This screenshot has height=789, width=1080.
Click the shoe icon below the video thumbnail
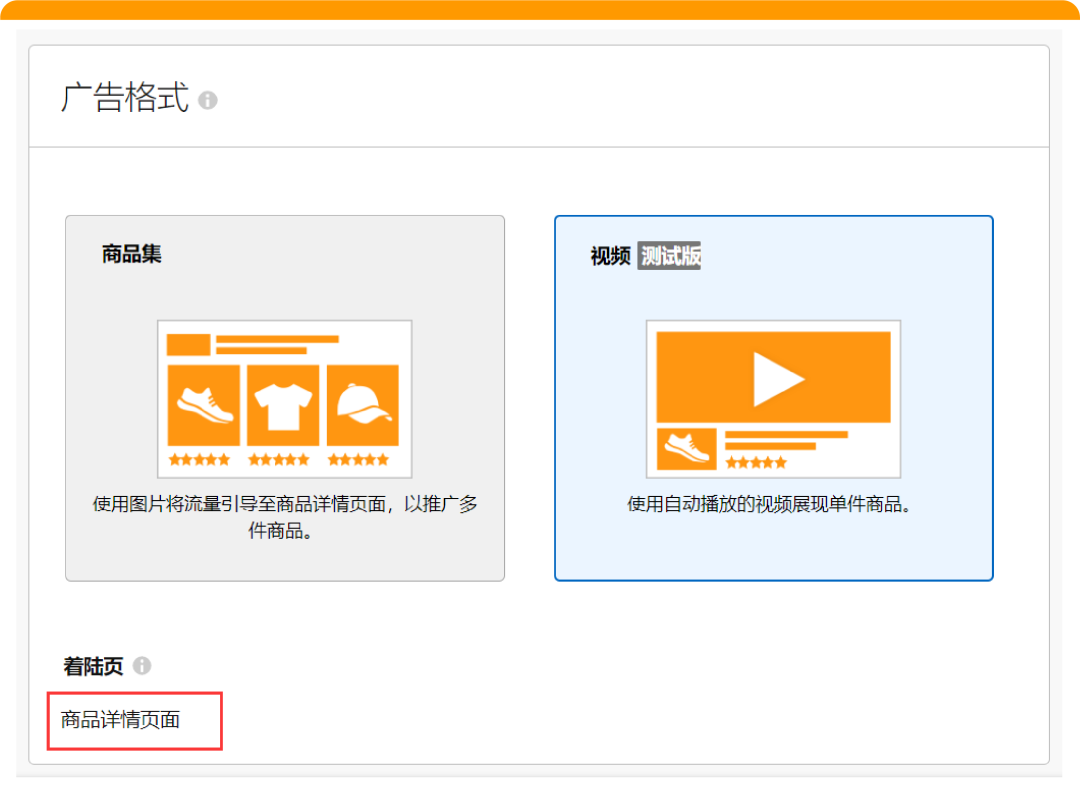(x=686, y=450)
